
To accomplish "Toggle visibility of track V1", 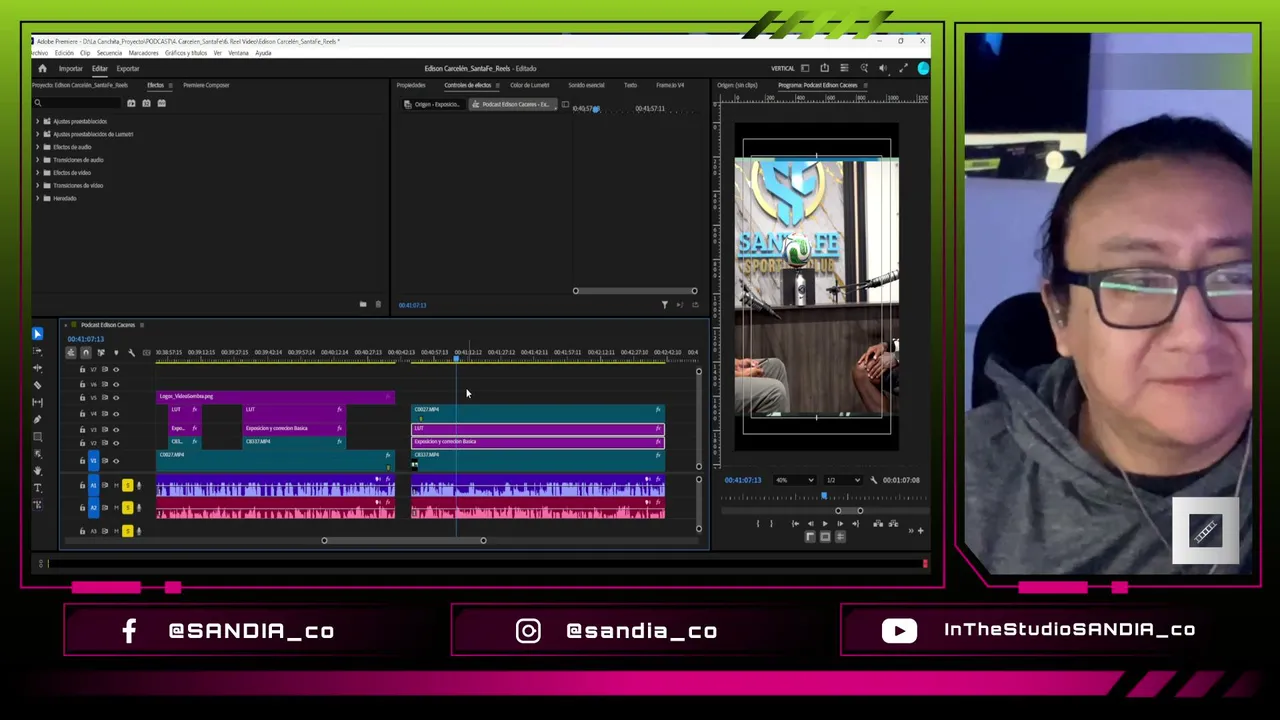I will point(116,461).
